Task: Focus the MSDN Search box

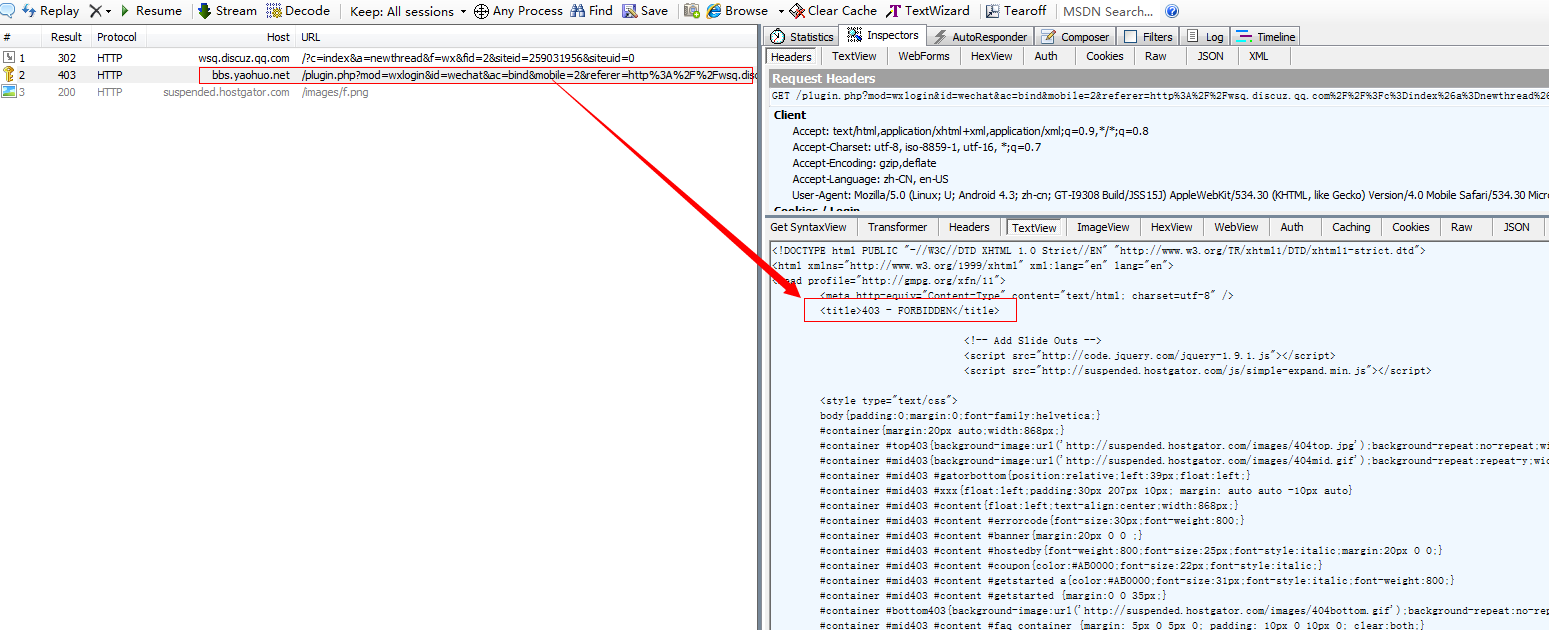Action: (1108, 12)
